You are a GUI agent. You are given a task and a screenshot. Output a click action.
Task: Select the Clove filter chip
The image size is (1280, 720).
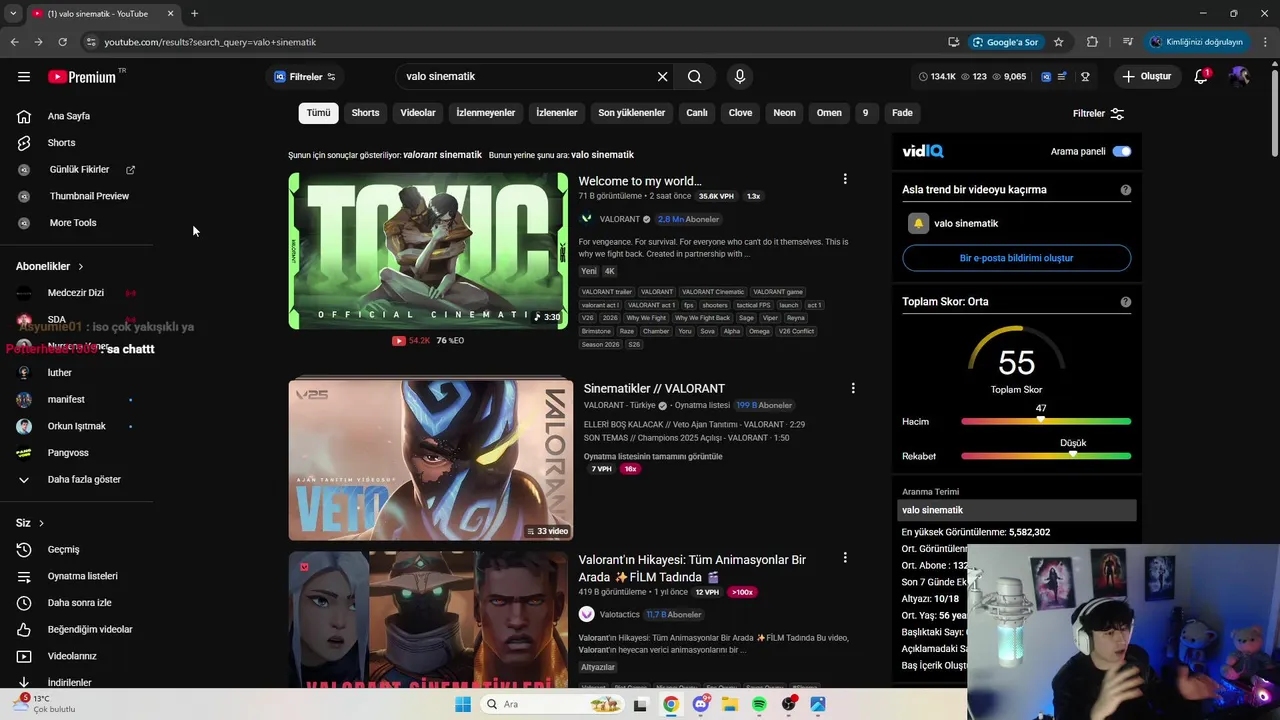(740, 113)
